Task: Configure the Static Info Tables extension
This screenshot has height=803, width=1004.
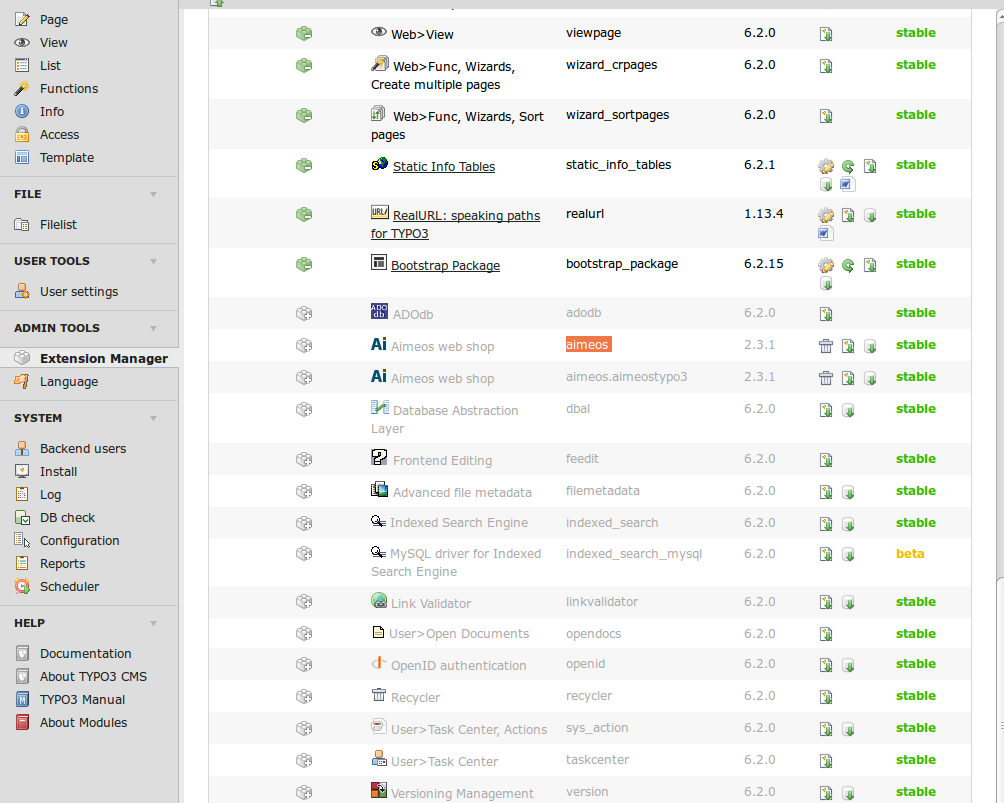Action: tap(826, 166)
